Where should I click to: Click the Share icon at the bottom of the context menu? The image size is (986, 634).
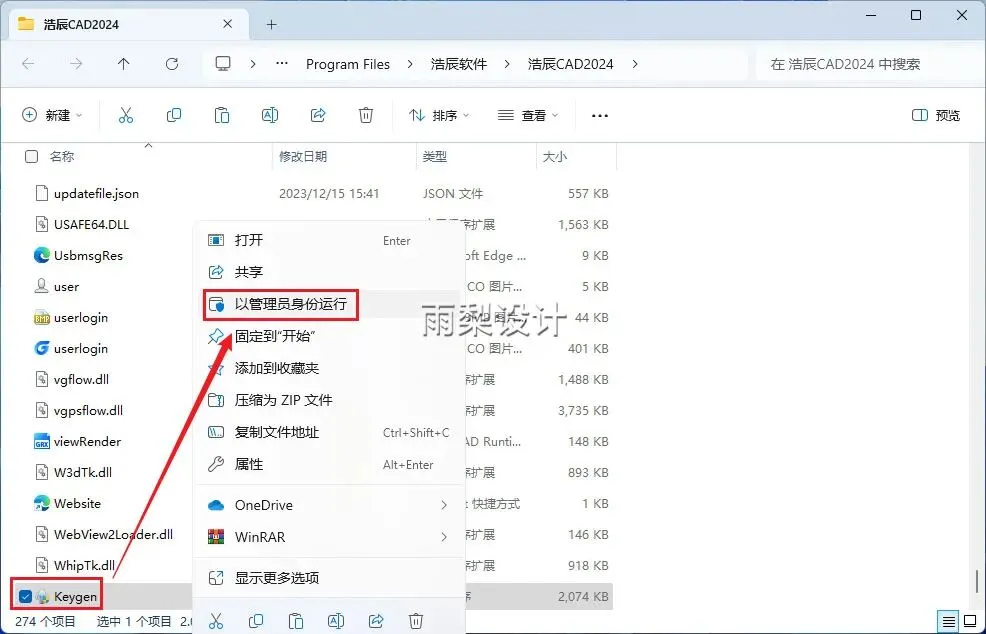coord(376,621)
